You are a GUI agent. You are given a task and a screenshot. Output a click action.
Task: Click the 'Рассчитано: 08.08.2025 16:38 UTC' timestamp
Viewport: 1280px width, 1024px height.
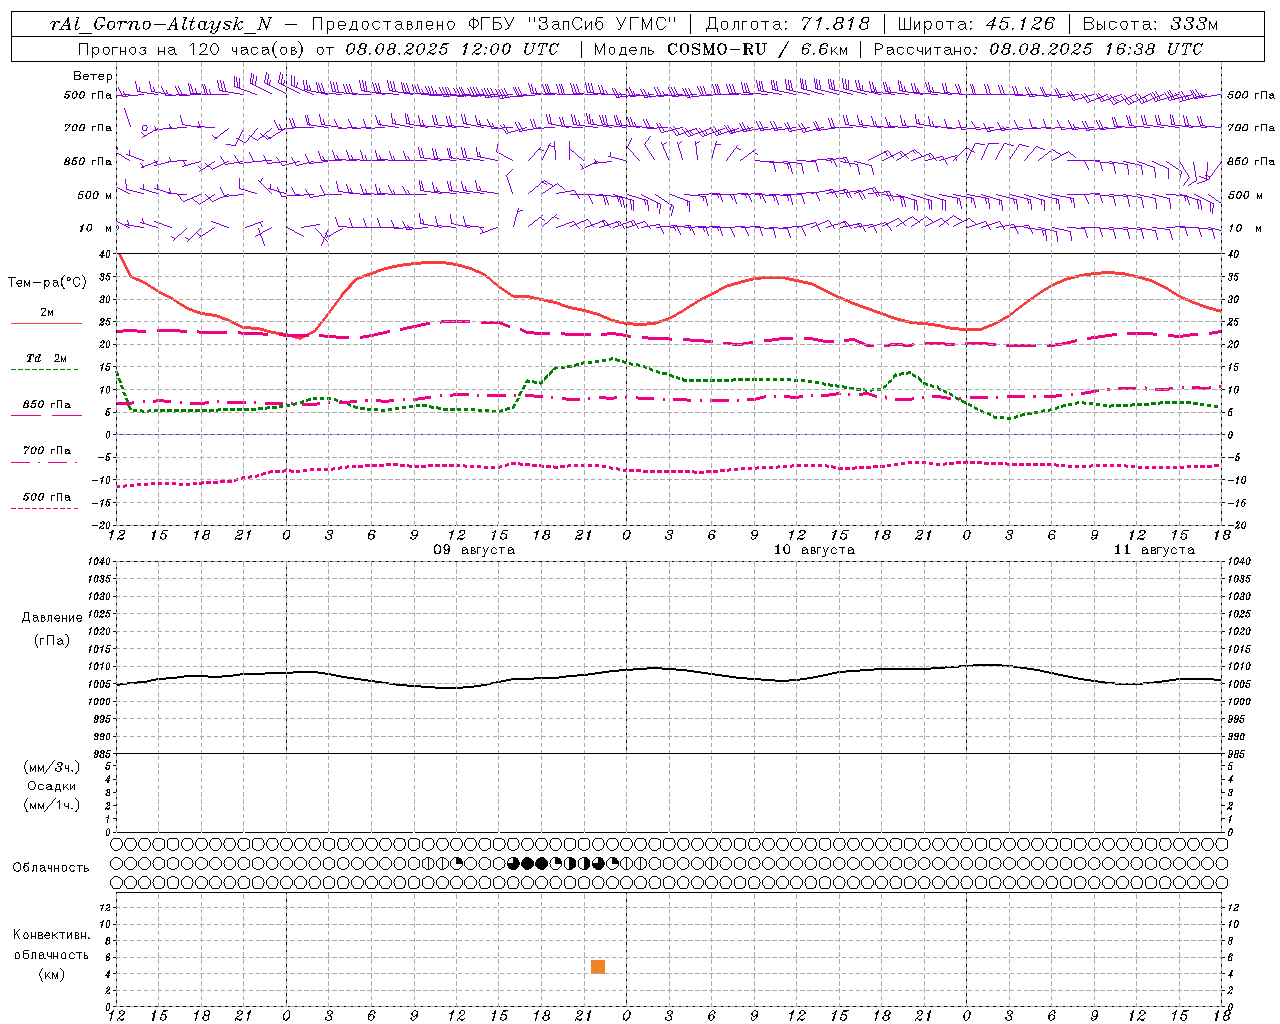pyautogui.click(x=1038, y=49)
